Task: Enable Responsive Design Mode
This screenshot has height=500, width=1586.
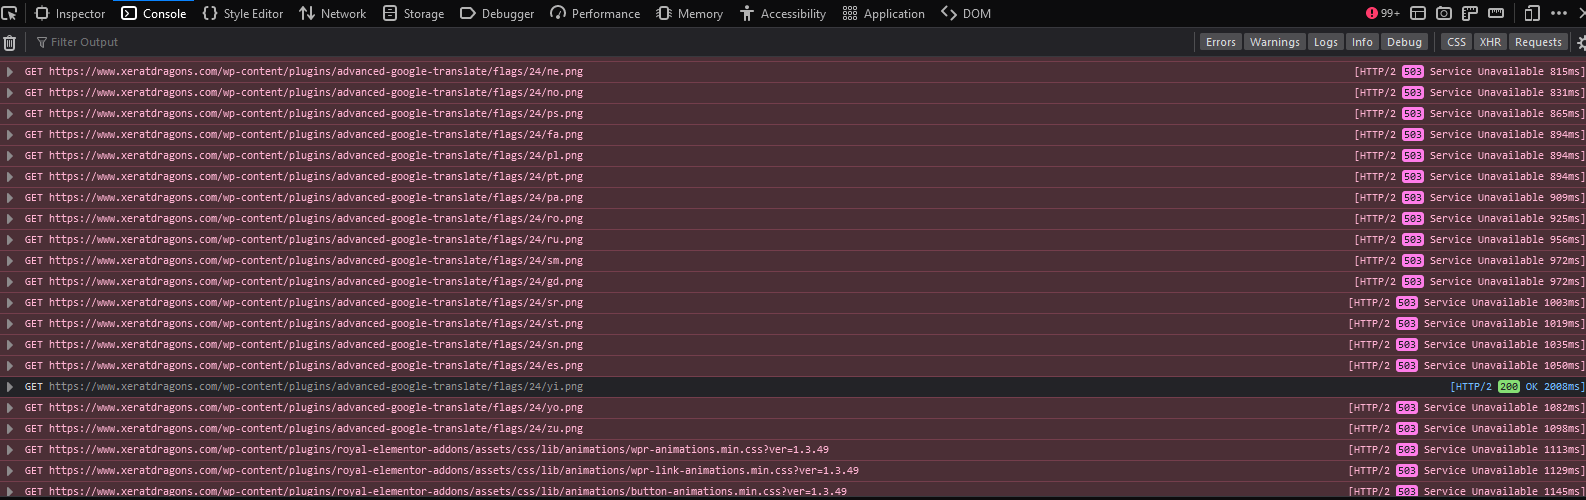Action: pos(1532,14)
